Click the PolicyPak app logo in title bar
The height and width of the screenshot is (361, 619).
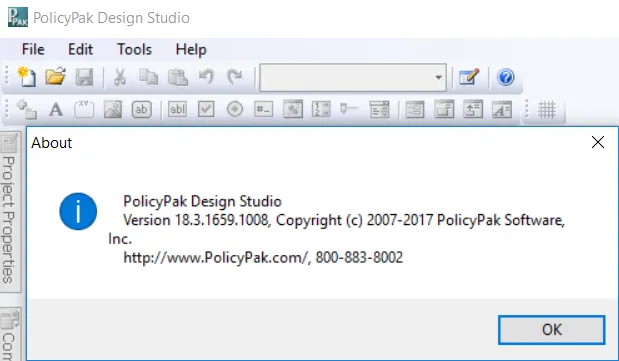tap(18, 17)
